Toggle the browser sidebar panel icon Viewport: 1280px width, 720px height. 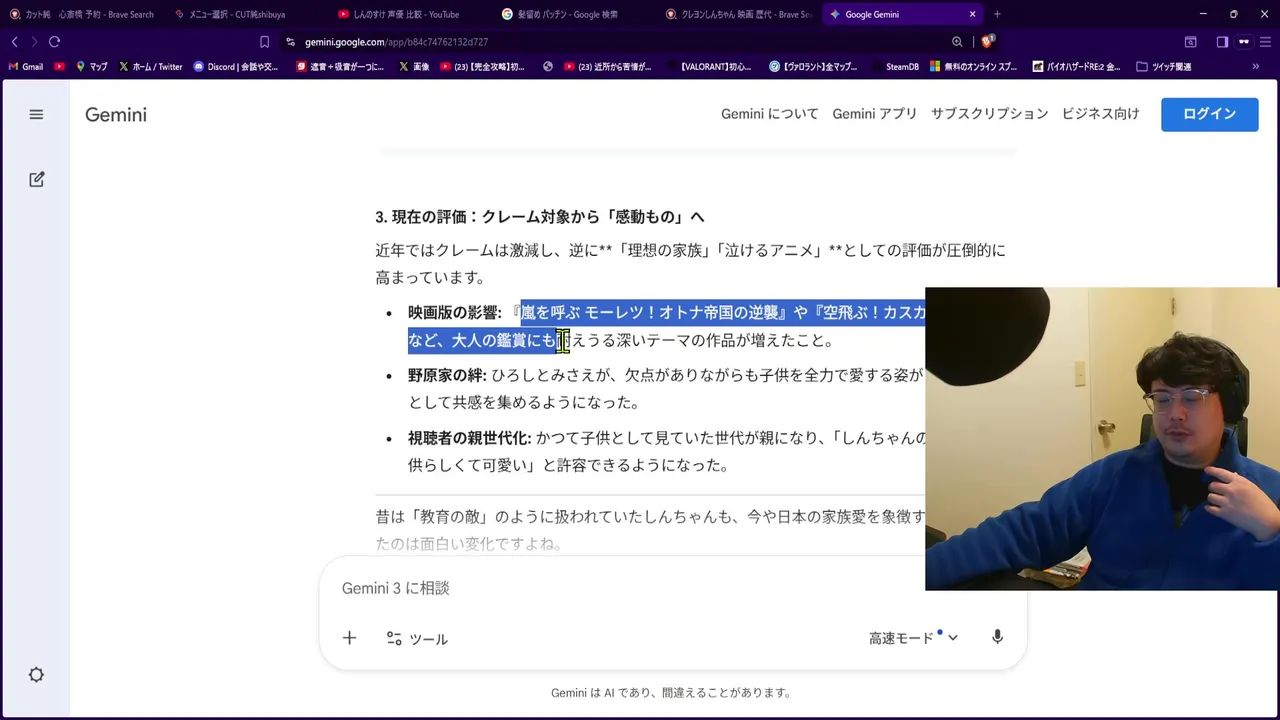click(1222, 42)
